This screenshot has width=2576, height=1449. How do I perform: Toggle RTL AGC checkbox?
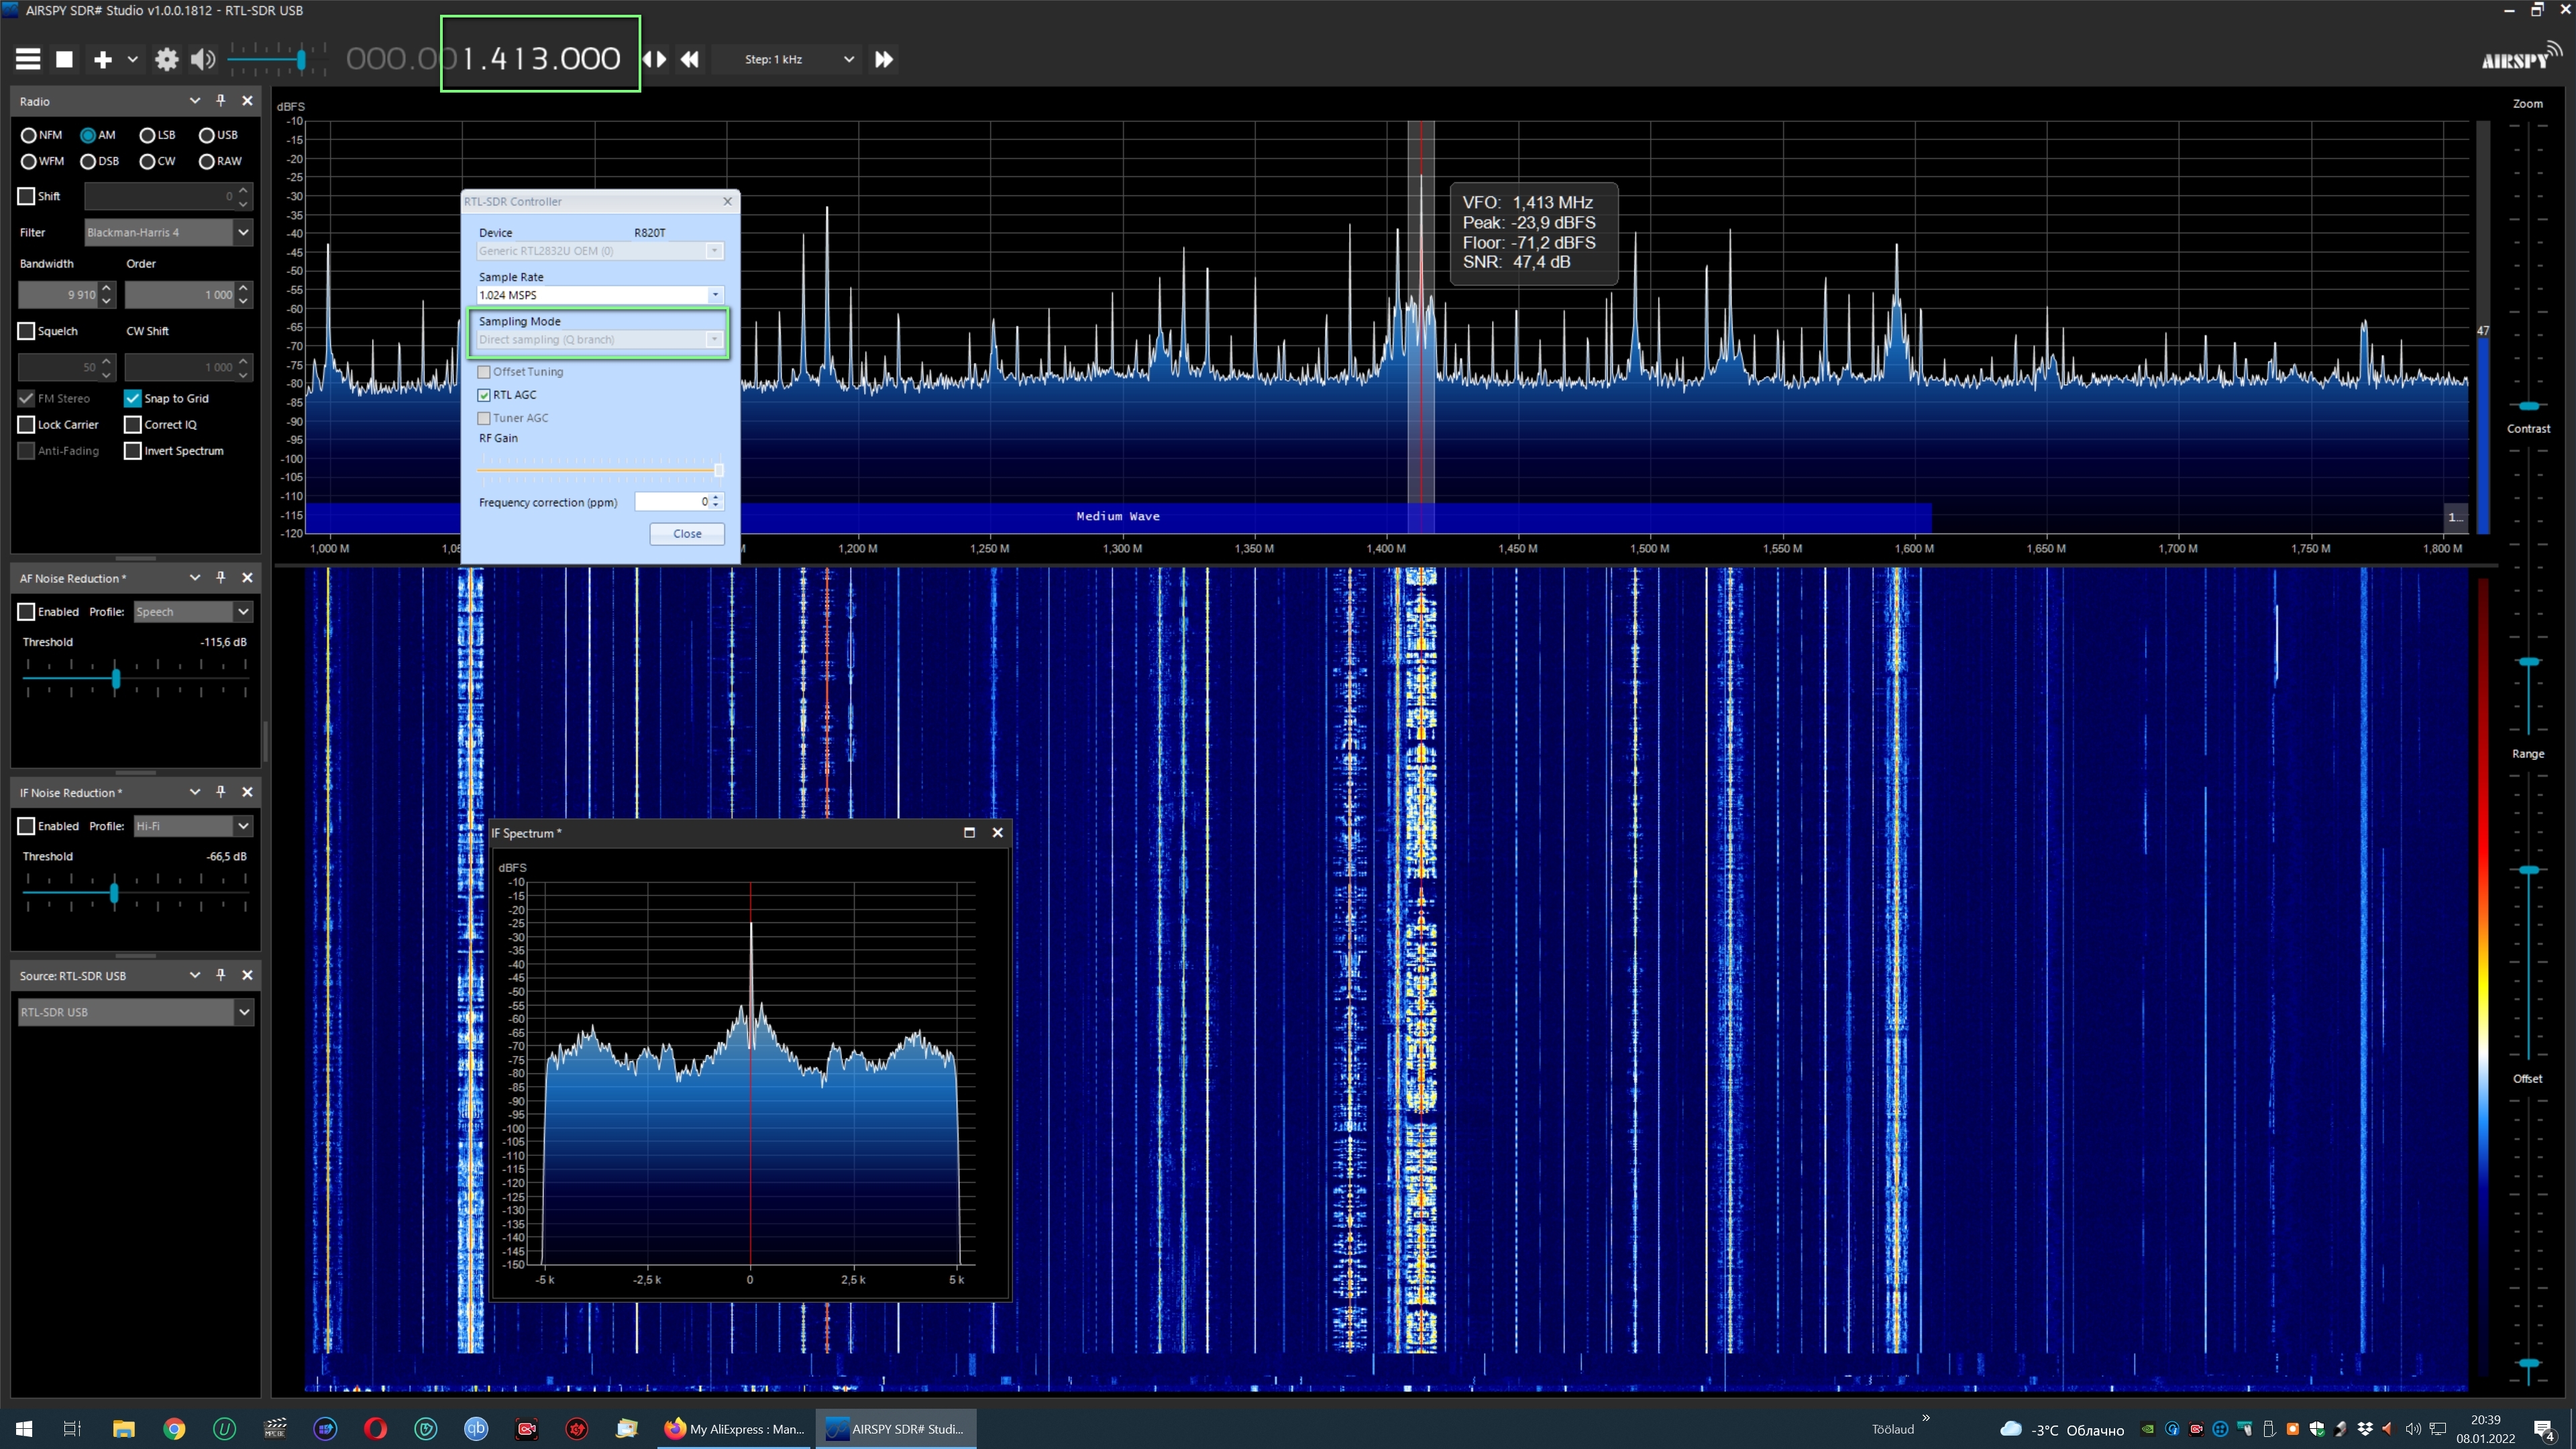pyautogui.click(x=484, y=395)
